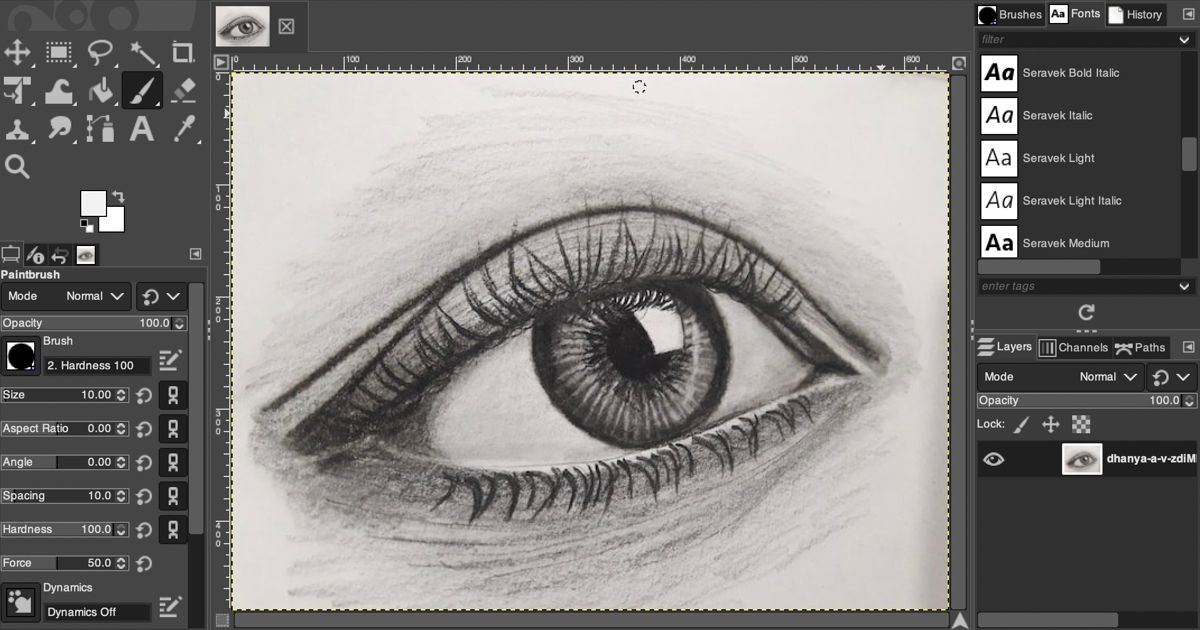Select the Color Picker eyedropper tool
This screenshot has width=1200, height=630.
click(183, 128)
